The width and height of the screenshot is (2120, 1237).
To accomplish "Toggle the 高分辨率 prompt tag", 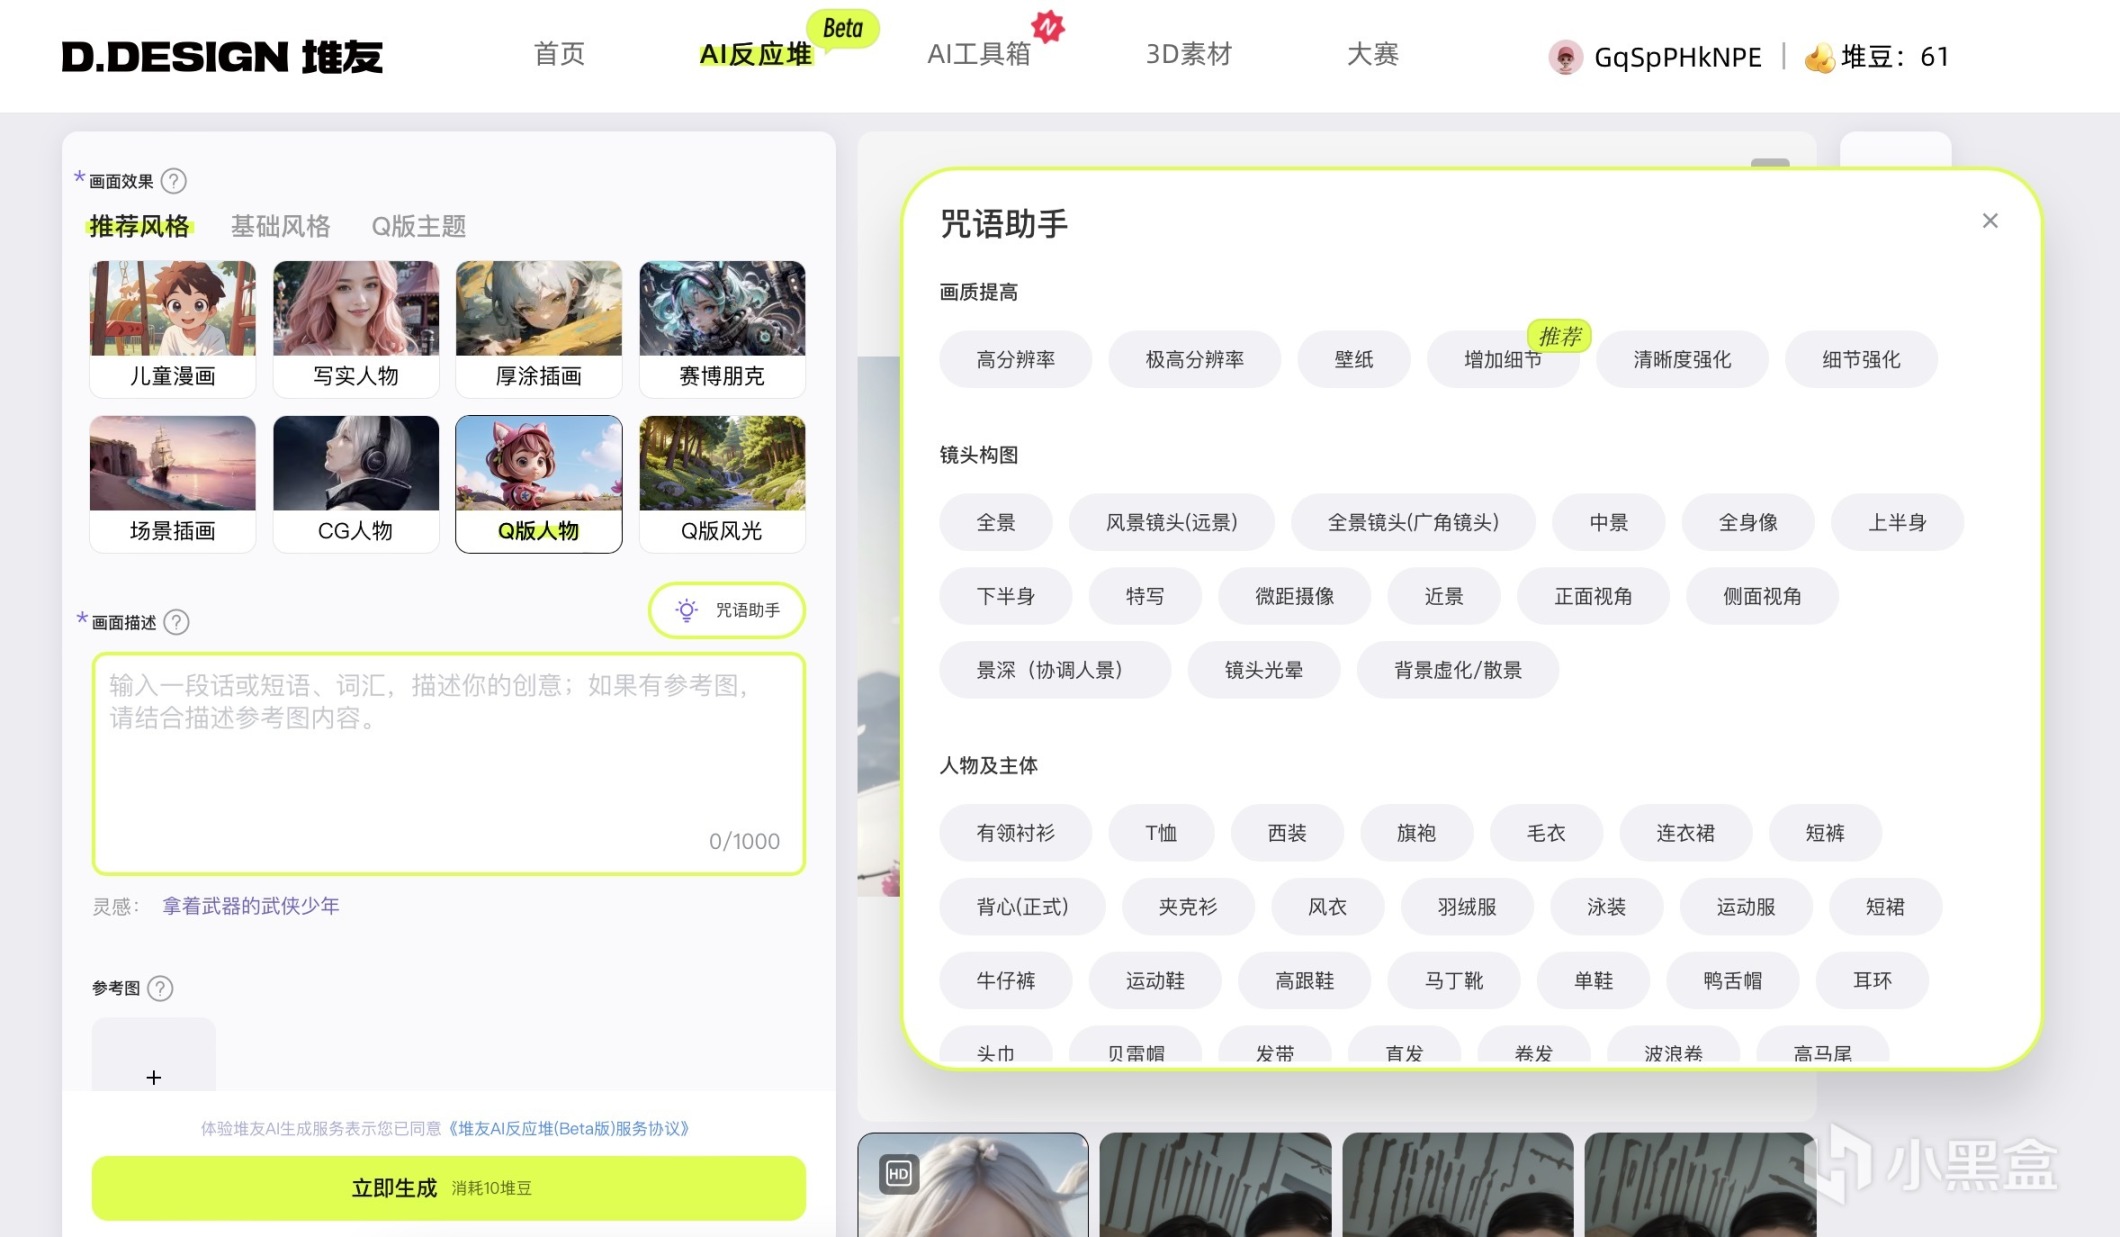I will click(x=1015, y=360).
